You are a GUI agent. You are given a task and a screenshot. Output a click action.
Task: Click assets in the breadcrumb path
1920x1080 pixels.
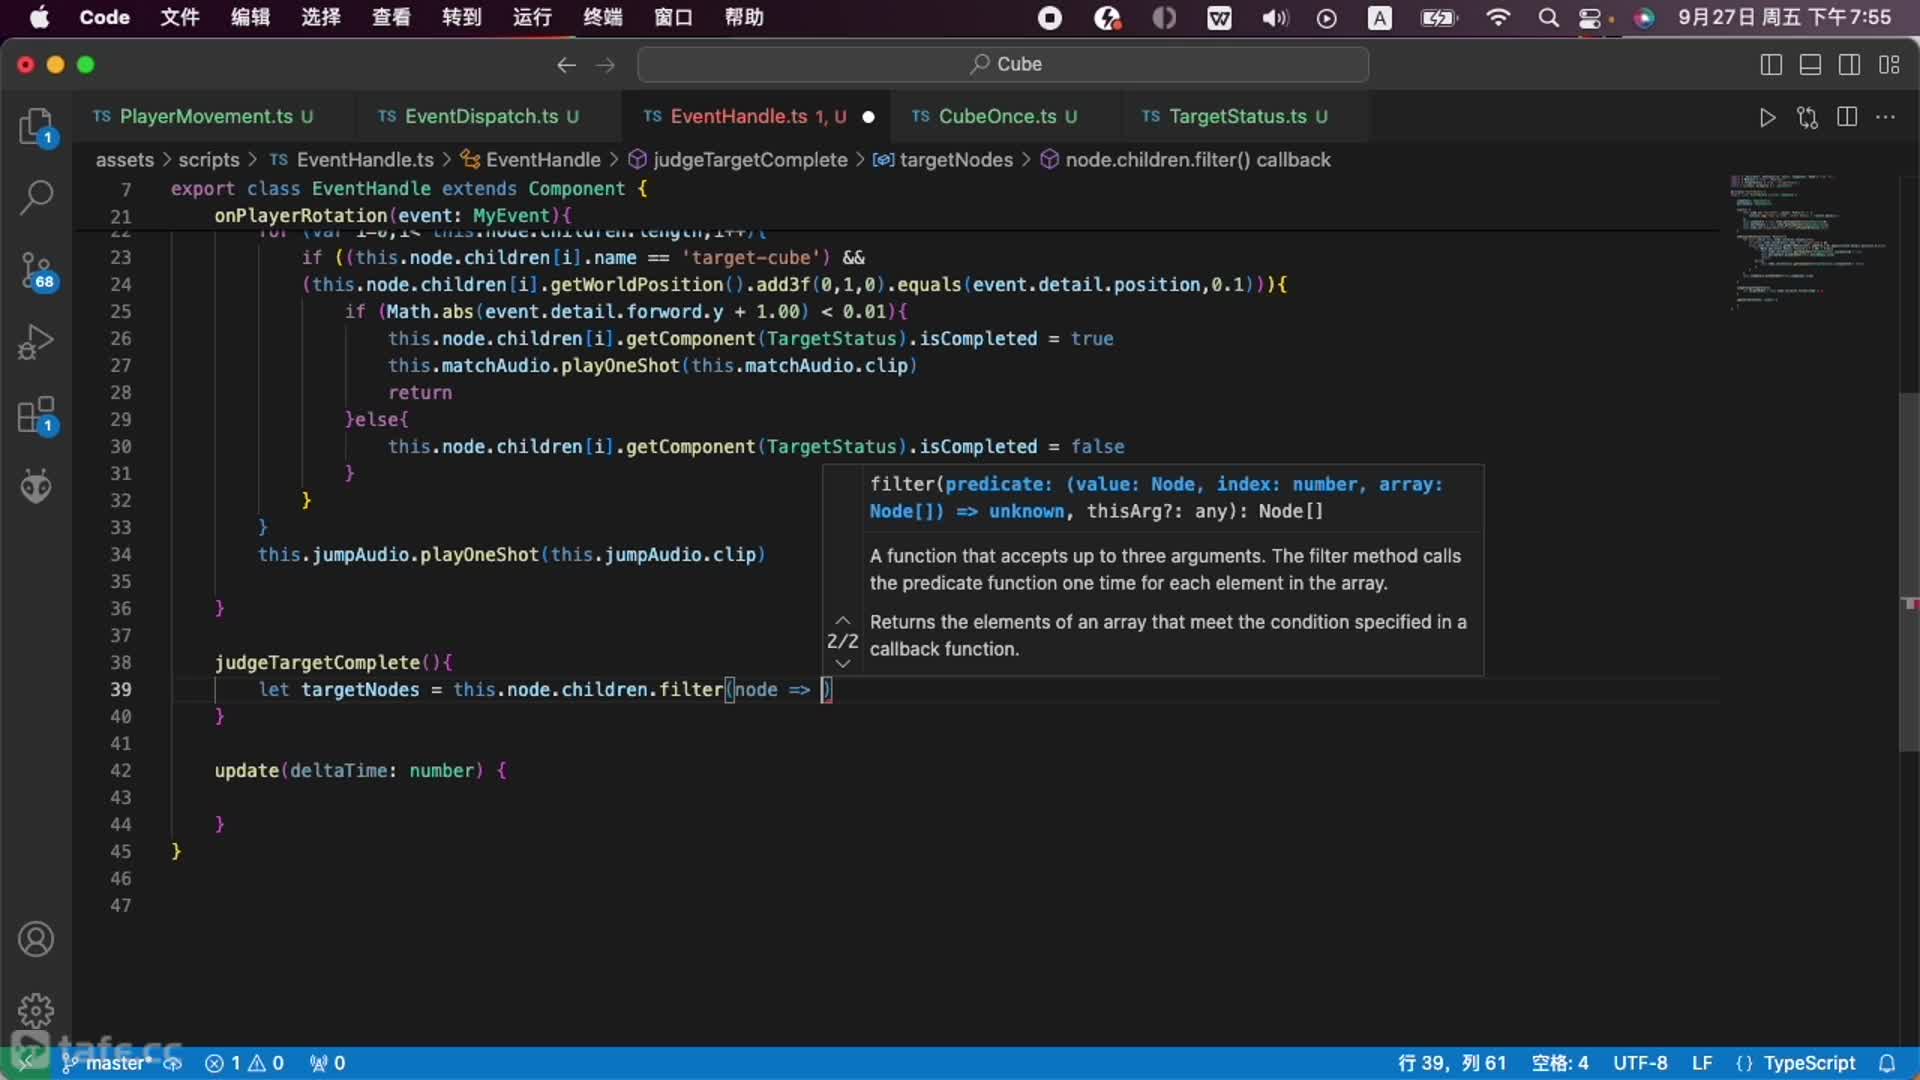click(x=125, y=160)
